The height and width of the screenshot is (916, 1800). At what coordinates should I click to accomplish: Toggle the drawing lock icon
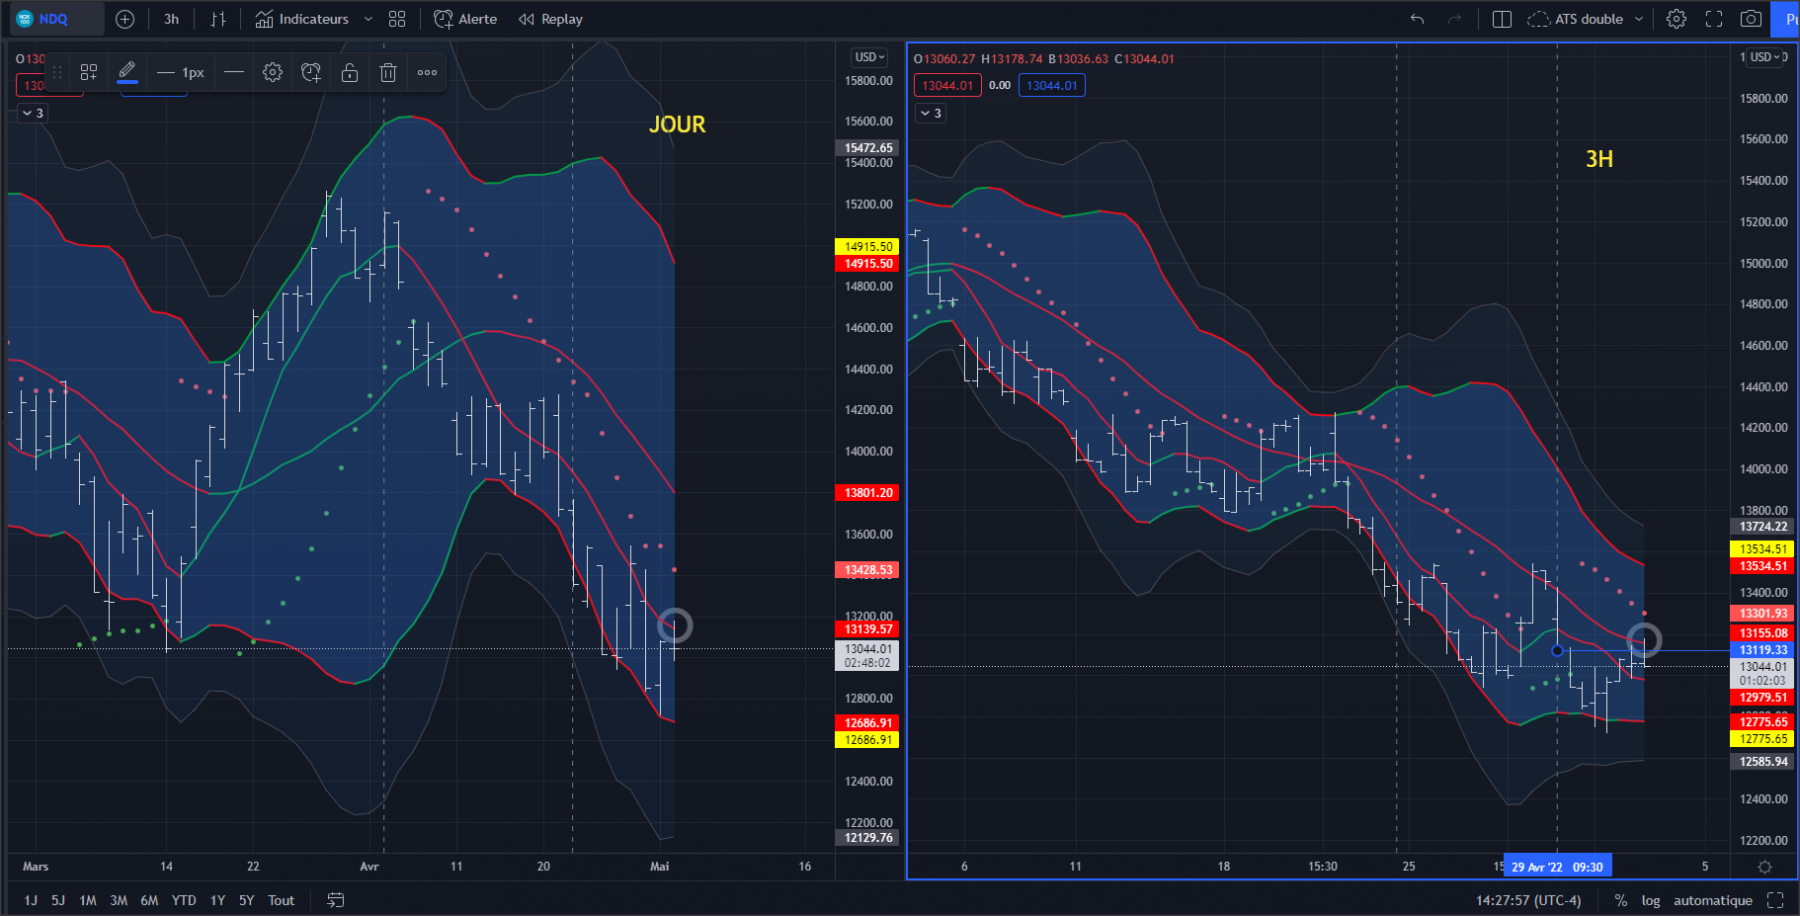(x=350, y=72)
